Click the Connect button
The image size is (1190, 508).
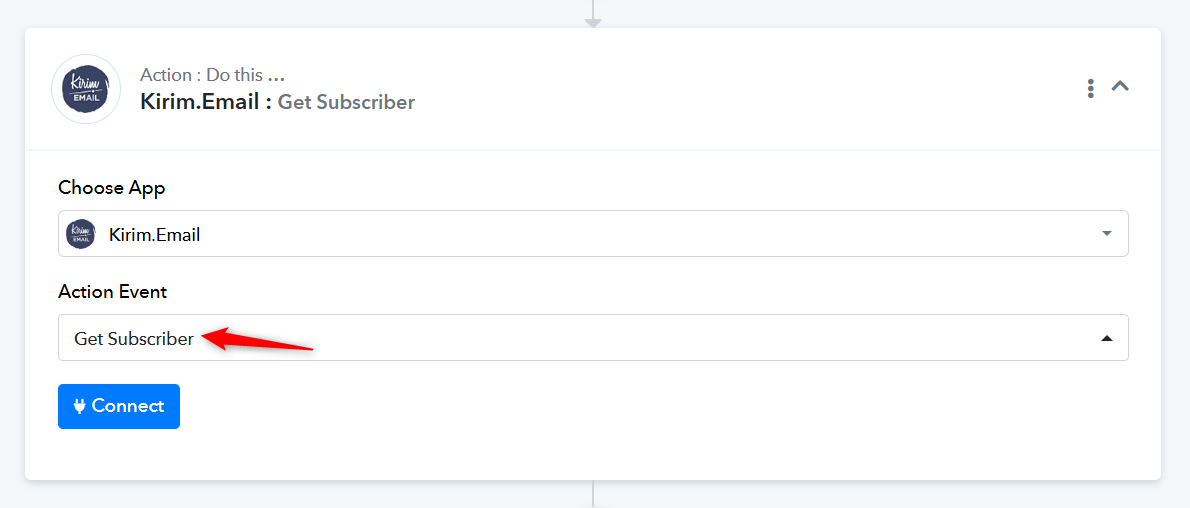pyautogui.click(x=119, y=406)
